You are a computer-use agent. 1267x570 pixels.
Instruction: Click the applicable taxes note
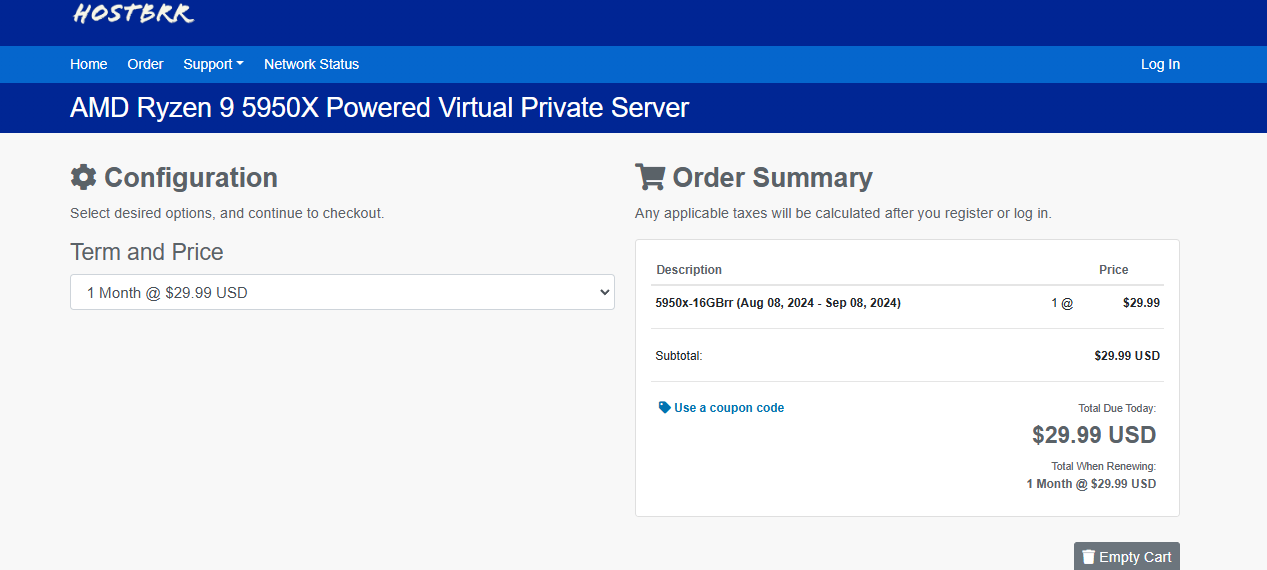tap(843, 213)
